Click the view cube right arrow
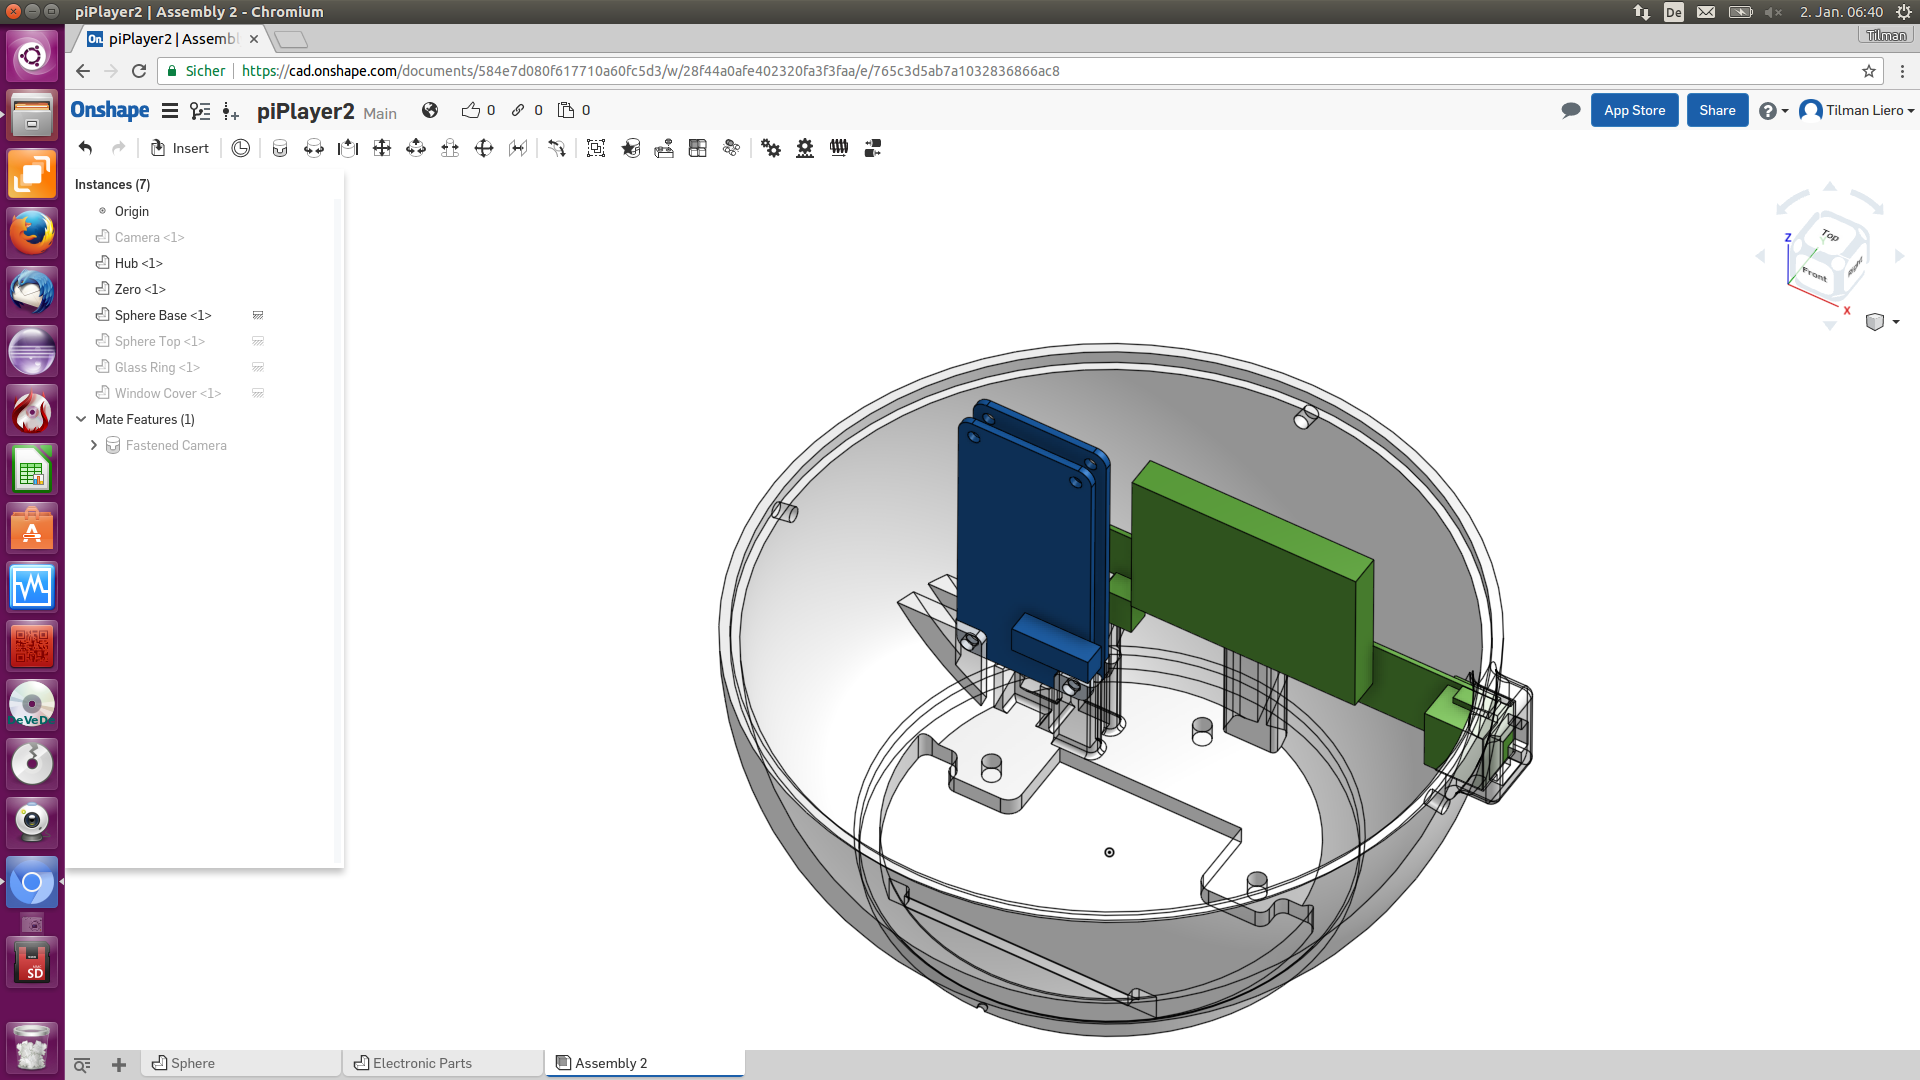Screen dimensions: 1920x1080 pos(1900,256)
